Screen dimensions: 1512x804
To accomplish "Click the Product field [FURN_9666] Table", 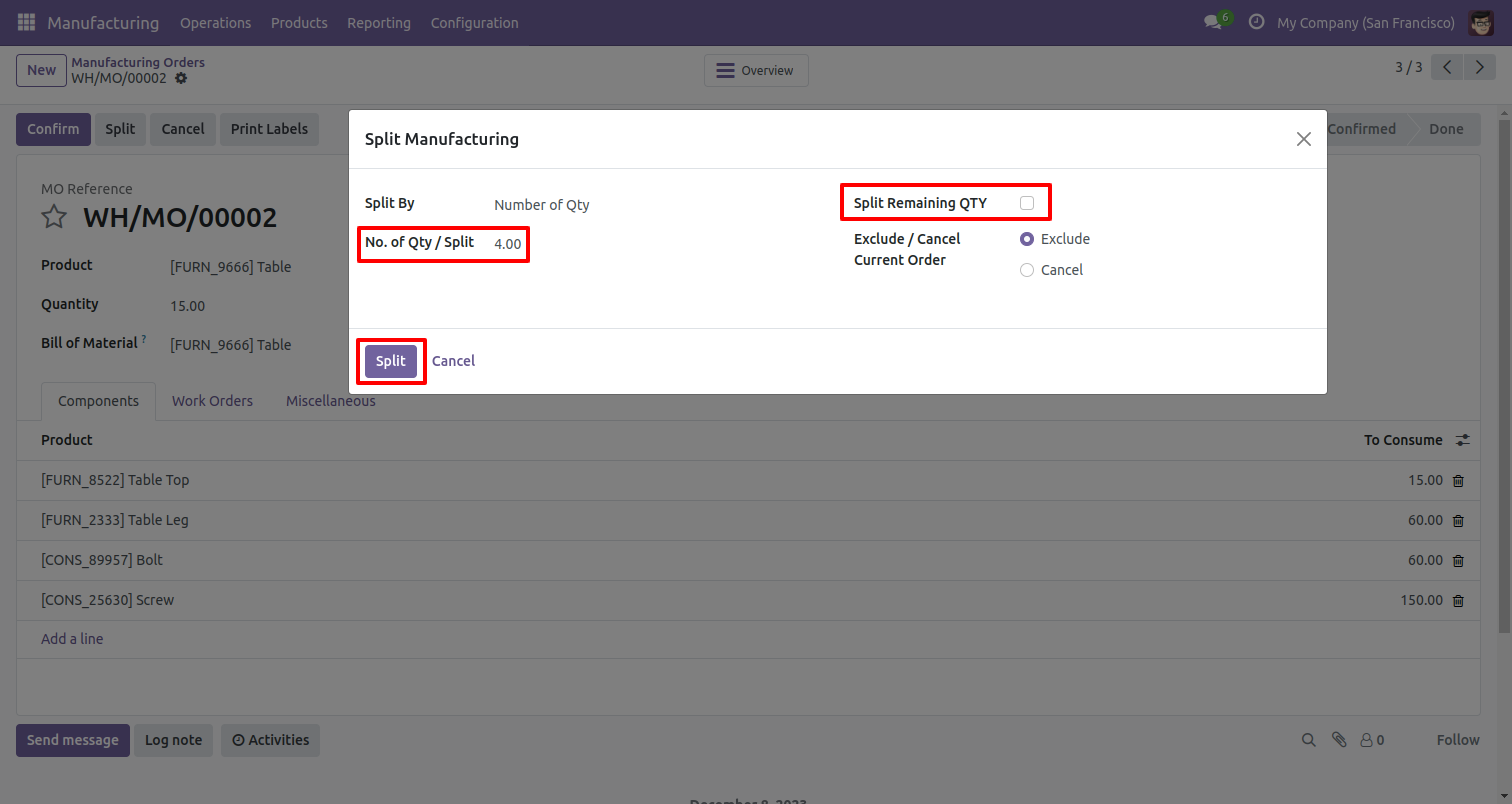I will 231,267.
